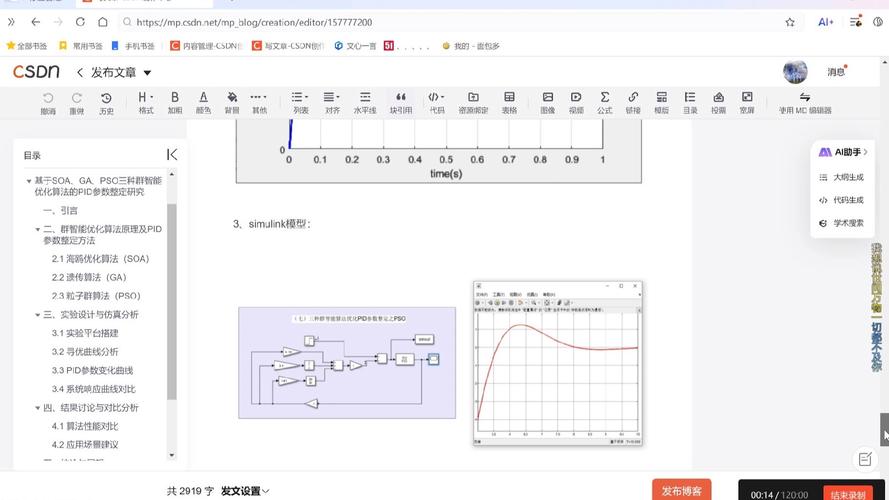Screen dimensions: 889x500
Task: Jump to 2.3 粒子群算法 (PSO)
Action: pos(96,296)
